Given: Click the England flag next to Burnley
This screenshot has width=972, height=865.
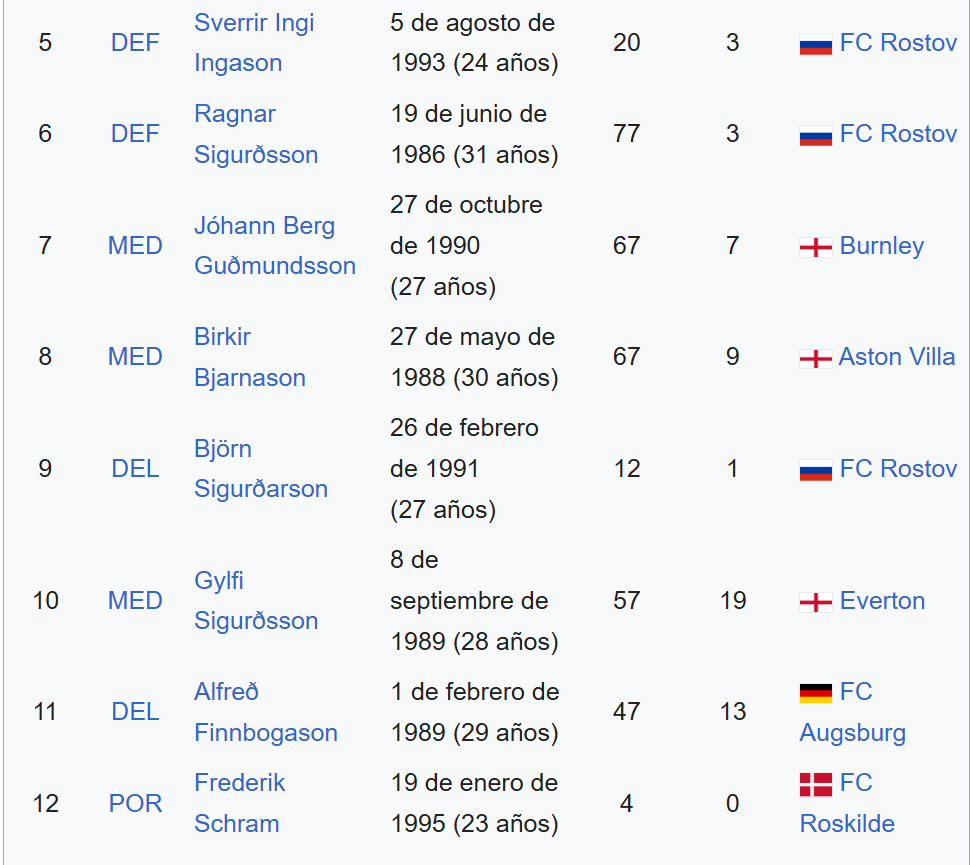Looking at the screenshot, I should click(x=815, y=247).
